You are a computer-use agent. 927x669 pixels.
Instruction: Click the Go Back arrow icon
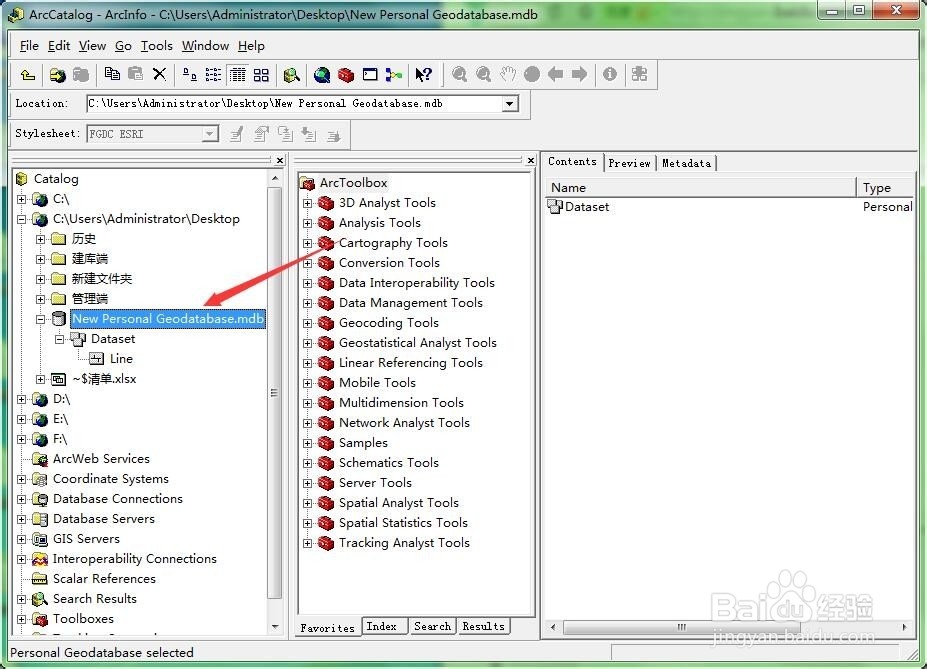(x=555, y=74)
